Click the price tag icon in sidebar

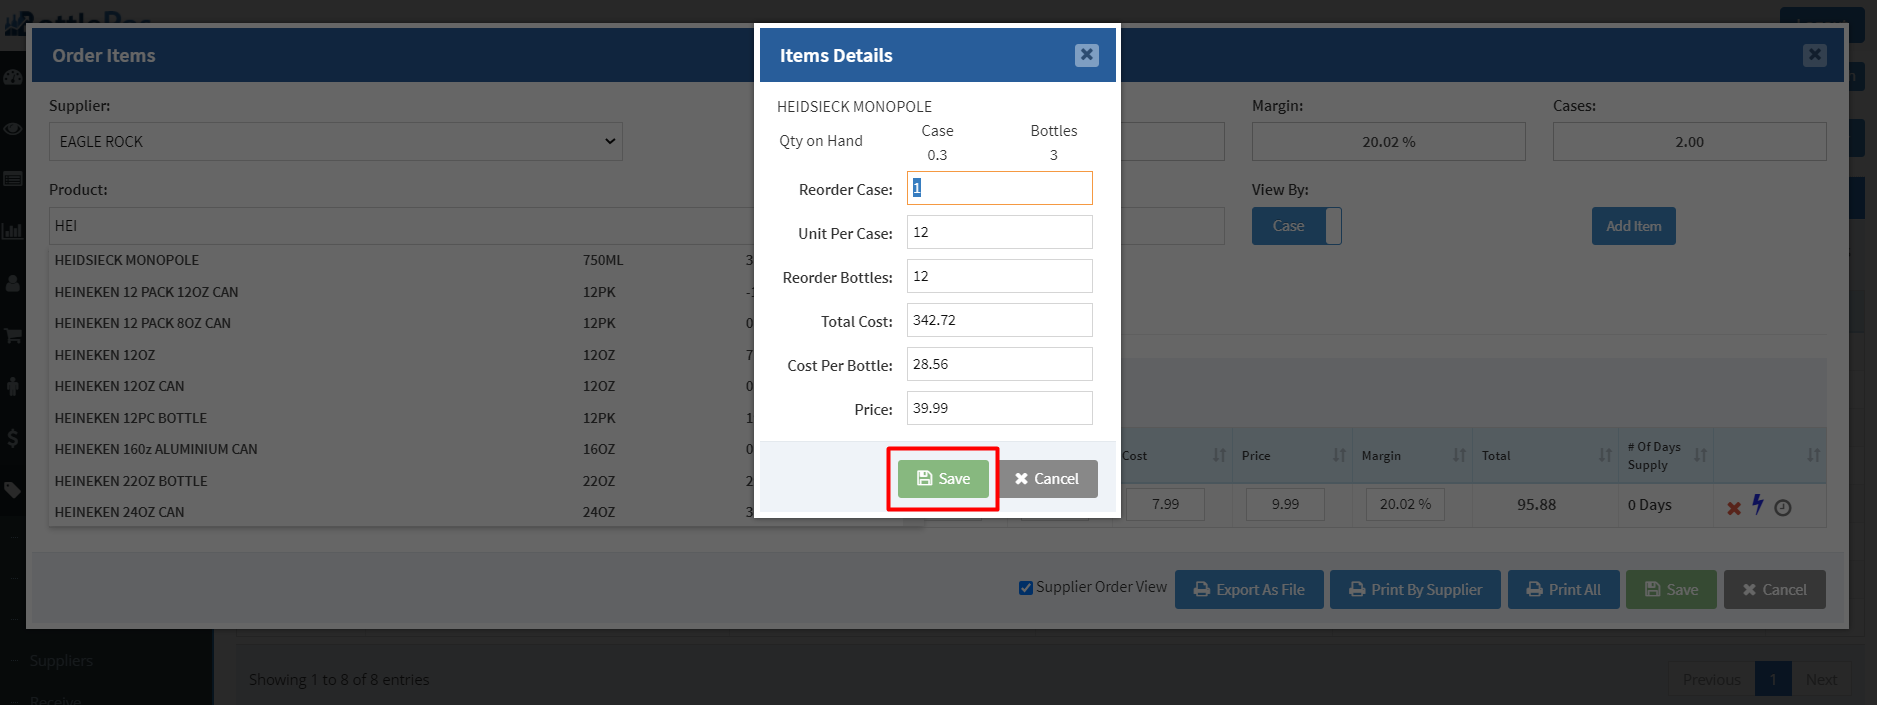point(12,490)
